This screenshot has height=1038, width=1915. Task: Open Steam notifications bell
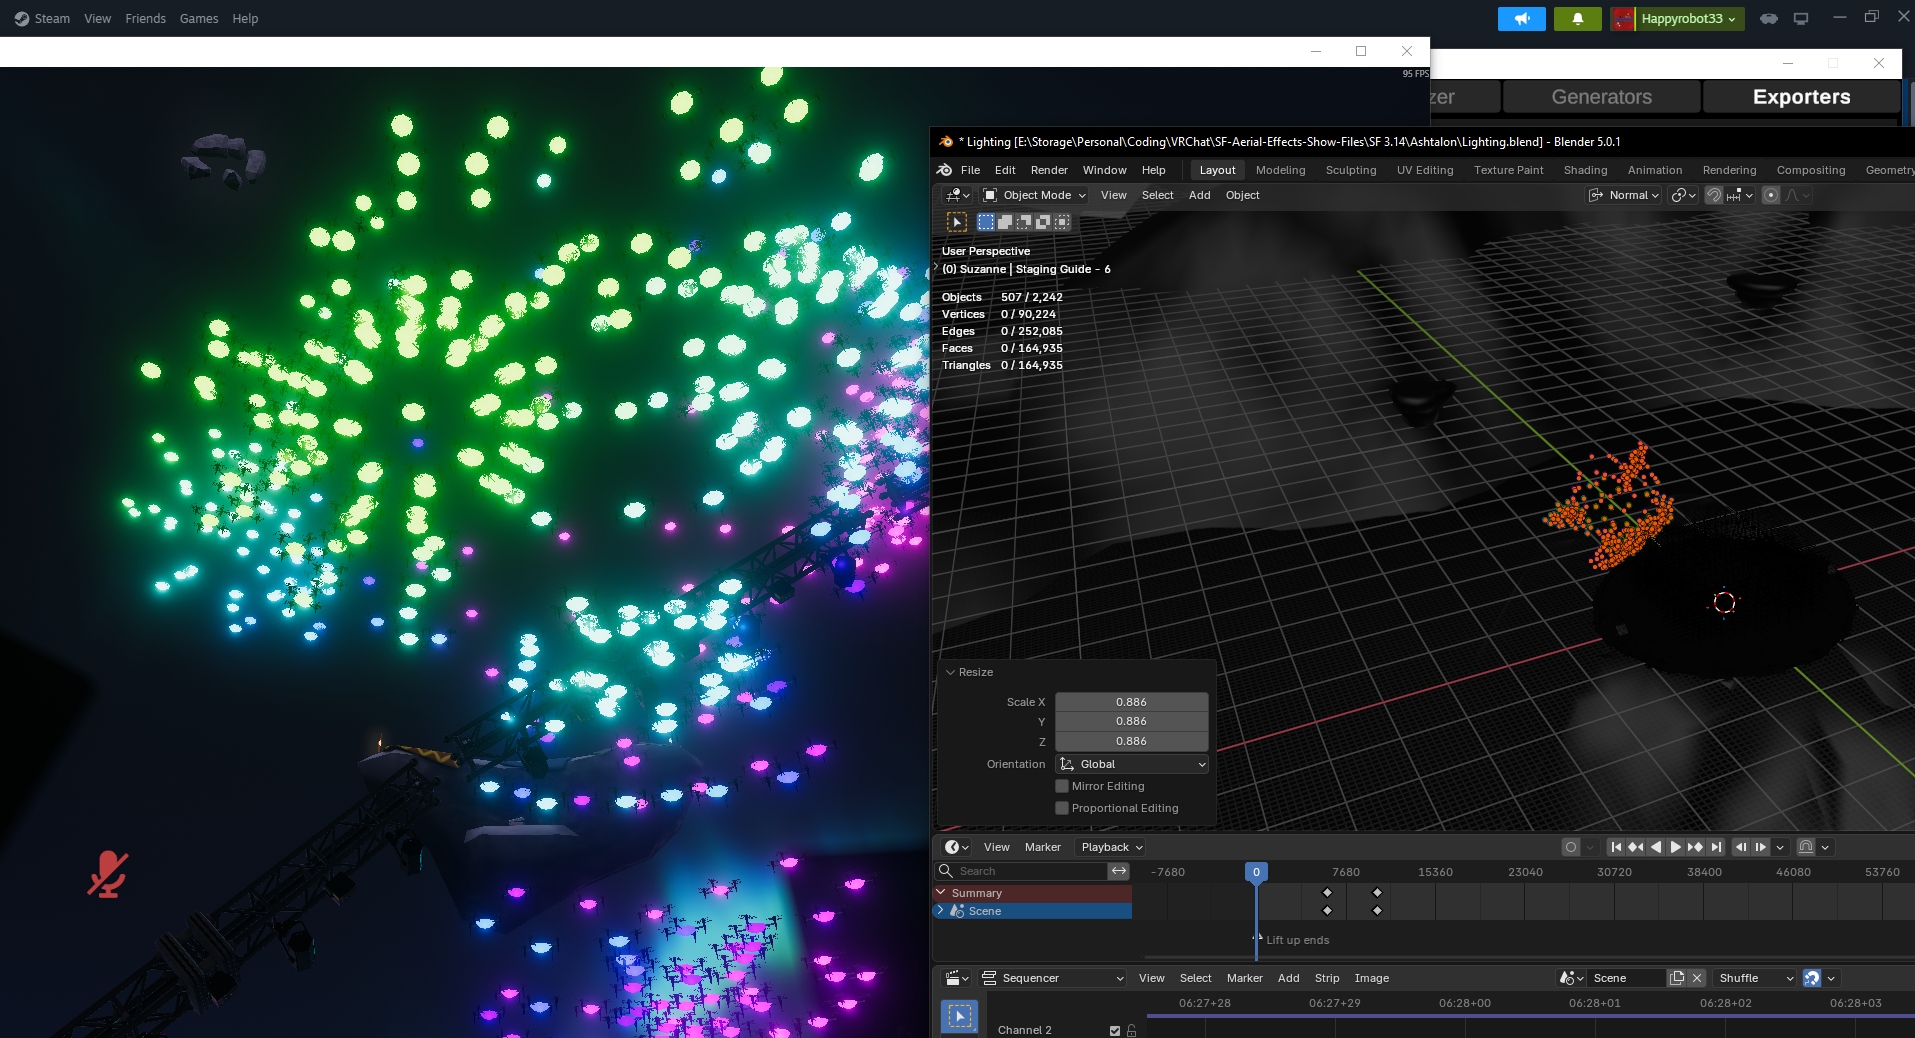tap(1577, 19)
